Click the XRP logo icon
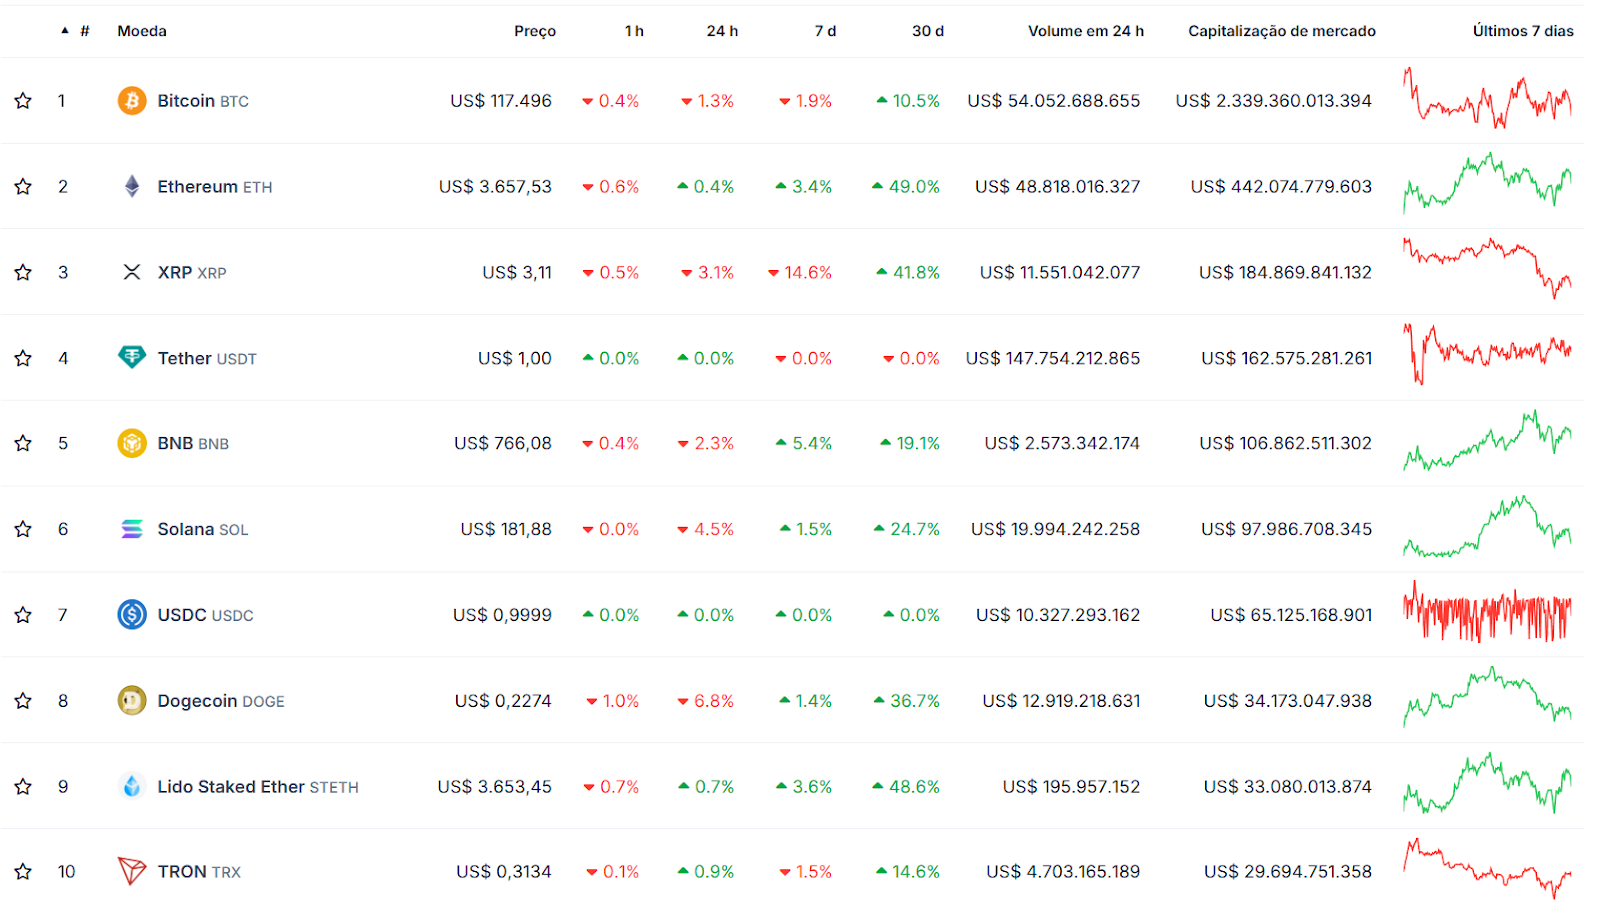The width and height of the screenshot is (1600, 913). click(x=132, y=272)
